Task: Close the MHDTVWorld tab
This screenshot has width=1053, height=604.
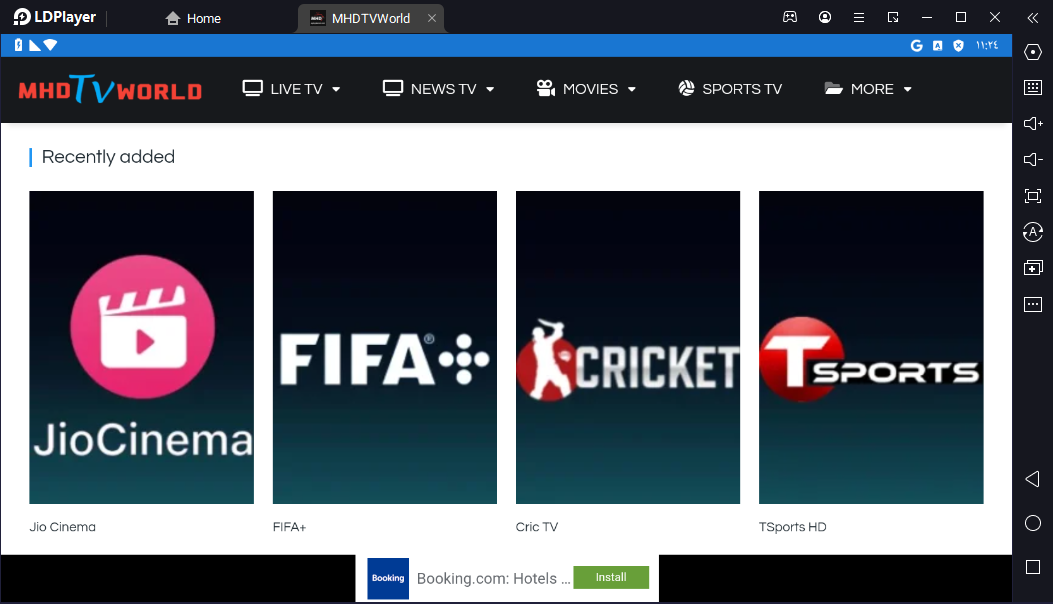Action: (432, 18)
